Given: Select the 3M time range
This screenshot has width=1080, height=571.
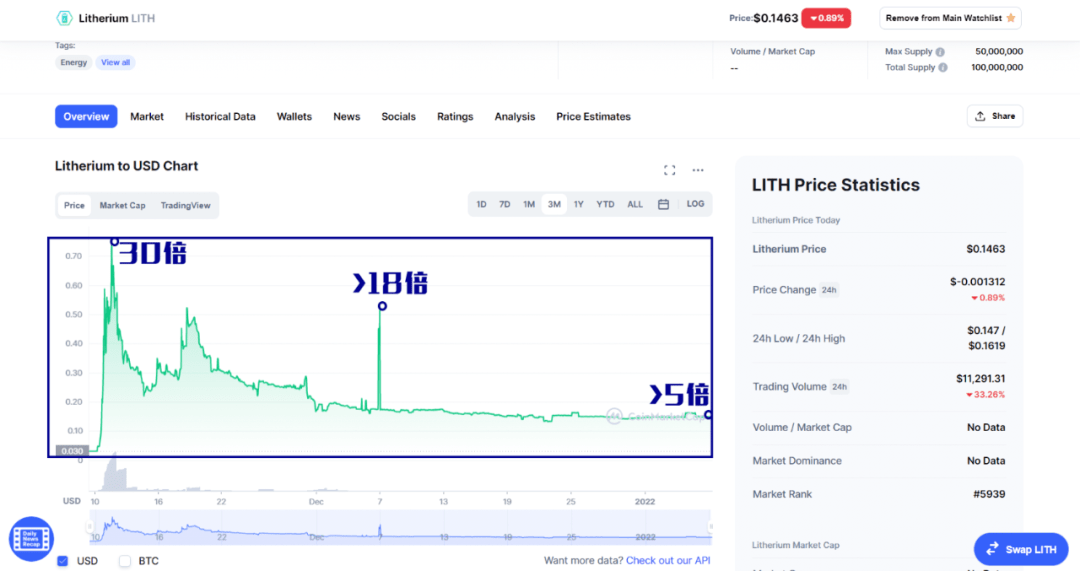Looking at the screenshot, I should pos(554,205).
